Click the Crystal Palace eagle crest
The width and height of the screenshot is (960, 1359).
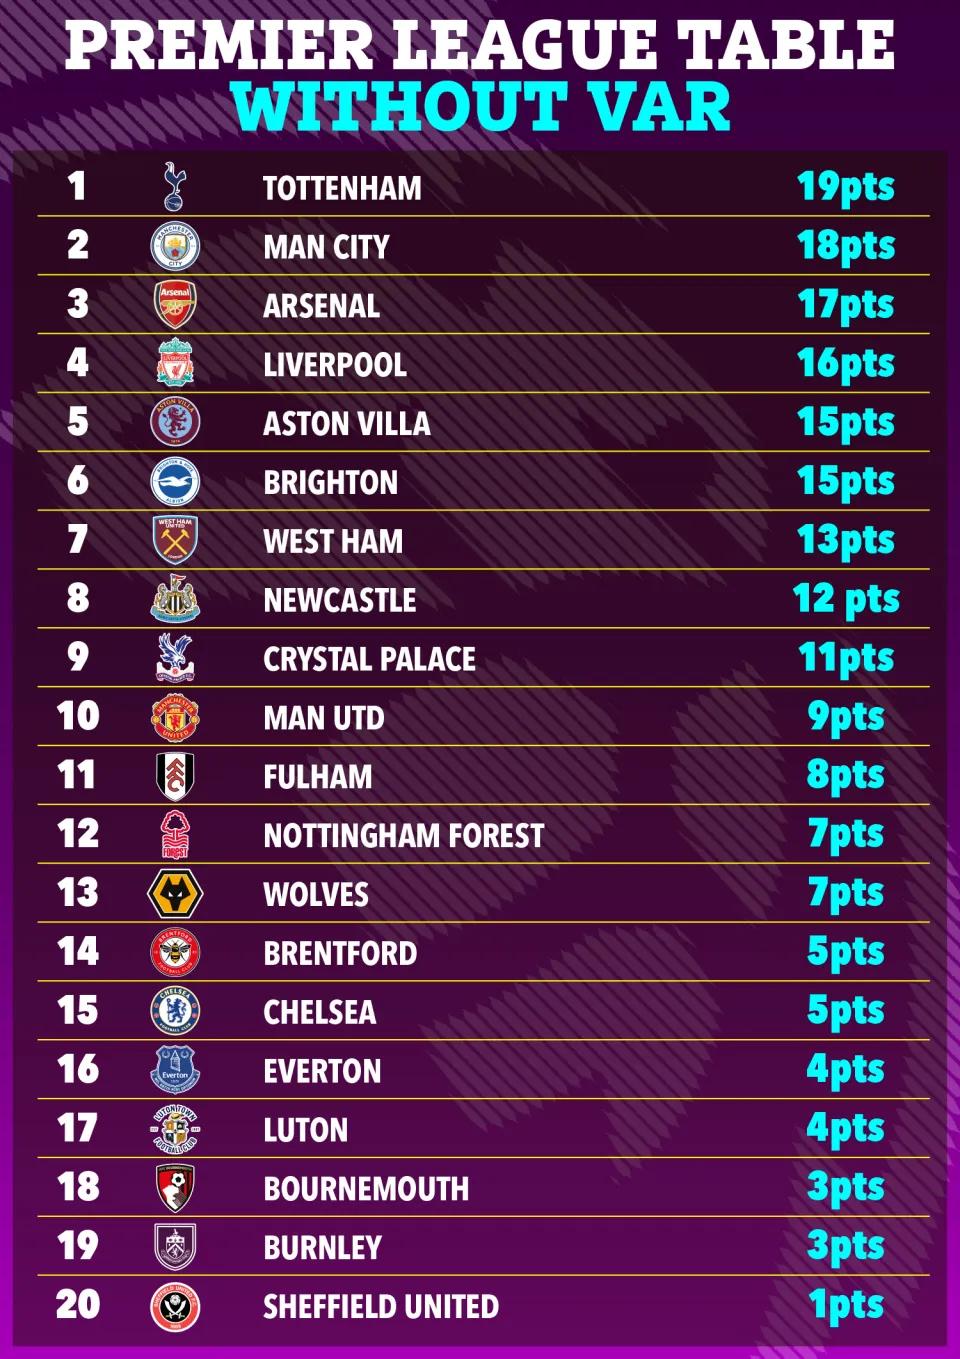(x=175, y=658)
